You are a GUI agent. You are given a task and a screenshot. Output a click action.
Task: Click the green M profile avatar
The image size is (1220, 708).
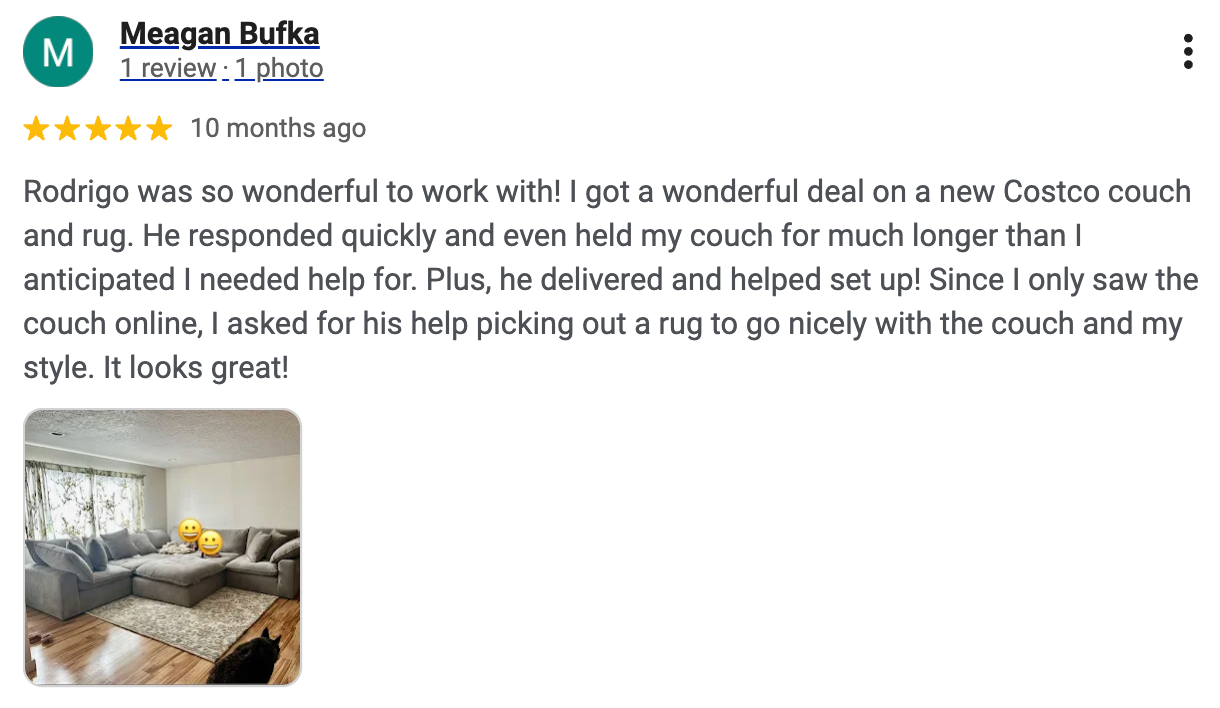[x=58, y=52]
